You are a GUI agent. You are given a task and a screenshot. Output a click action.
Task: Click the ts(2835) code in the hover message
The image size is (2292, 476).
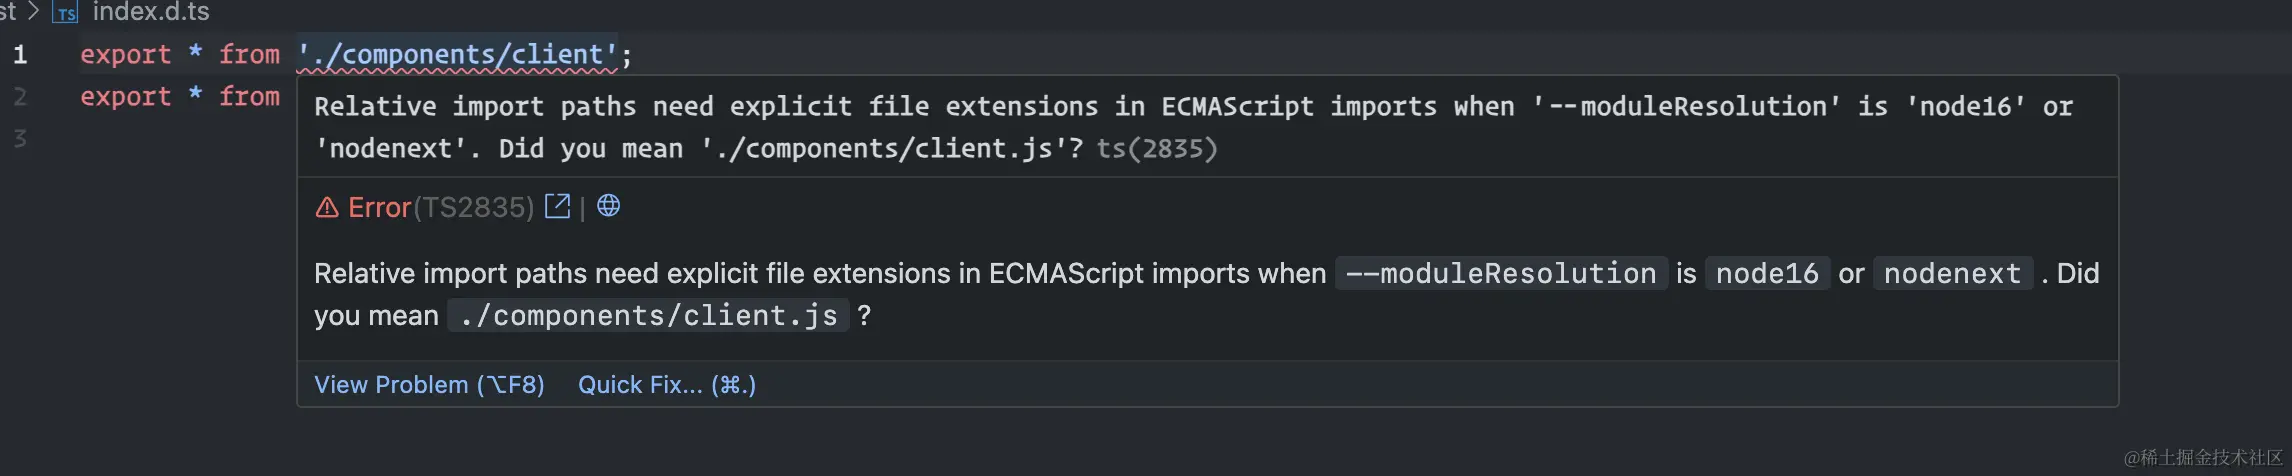click(x=1157, y=148)
